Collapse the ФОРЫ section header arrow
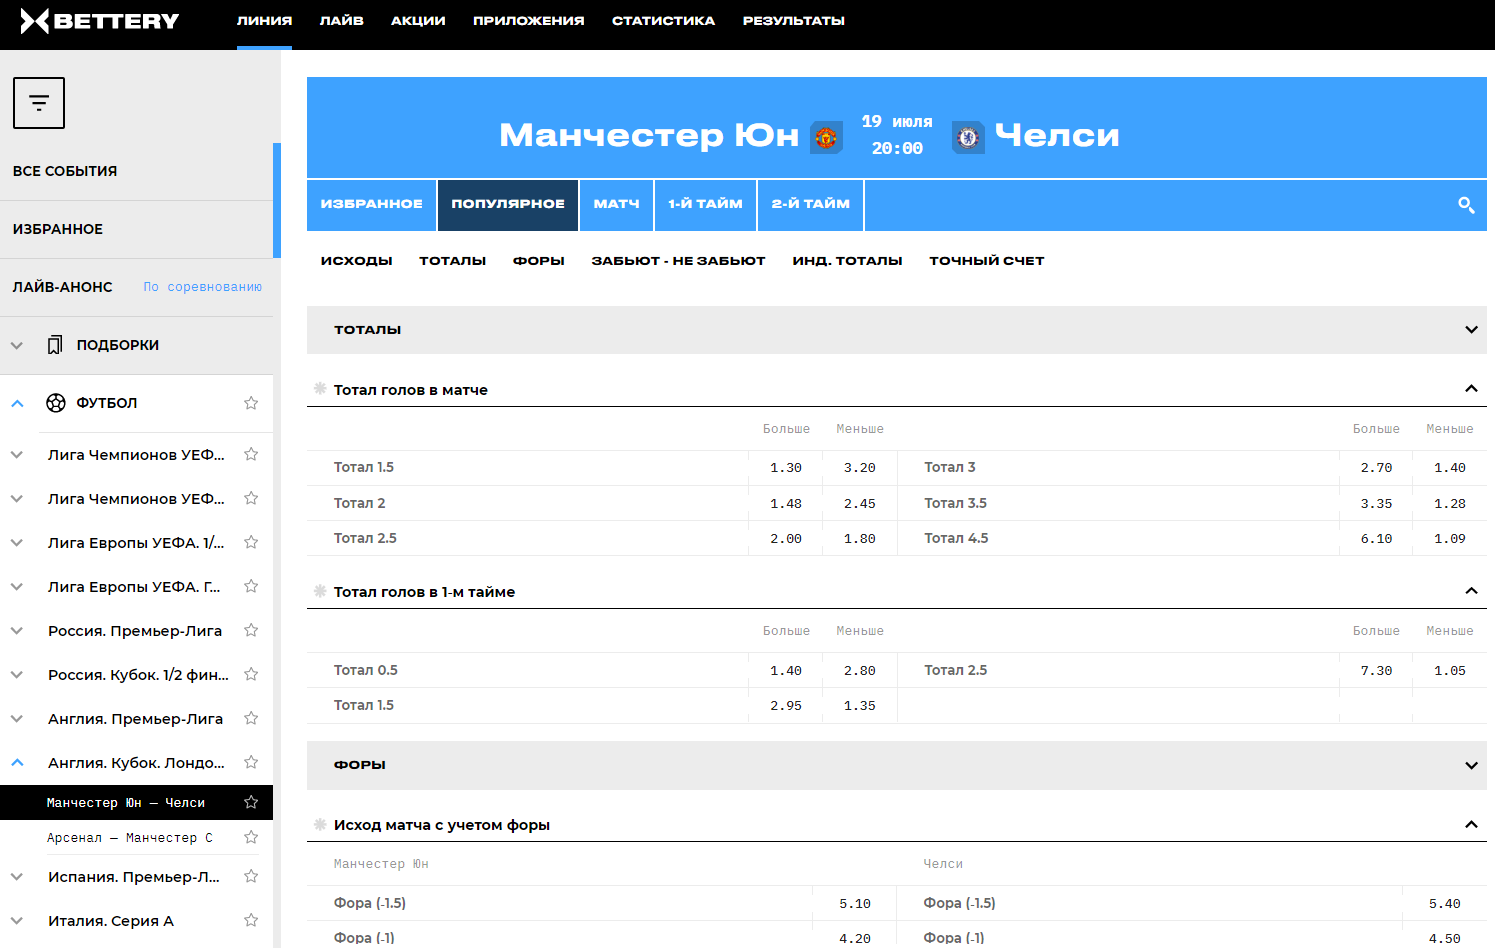1495x948 pixels. click(1471, 765)
